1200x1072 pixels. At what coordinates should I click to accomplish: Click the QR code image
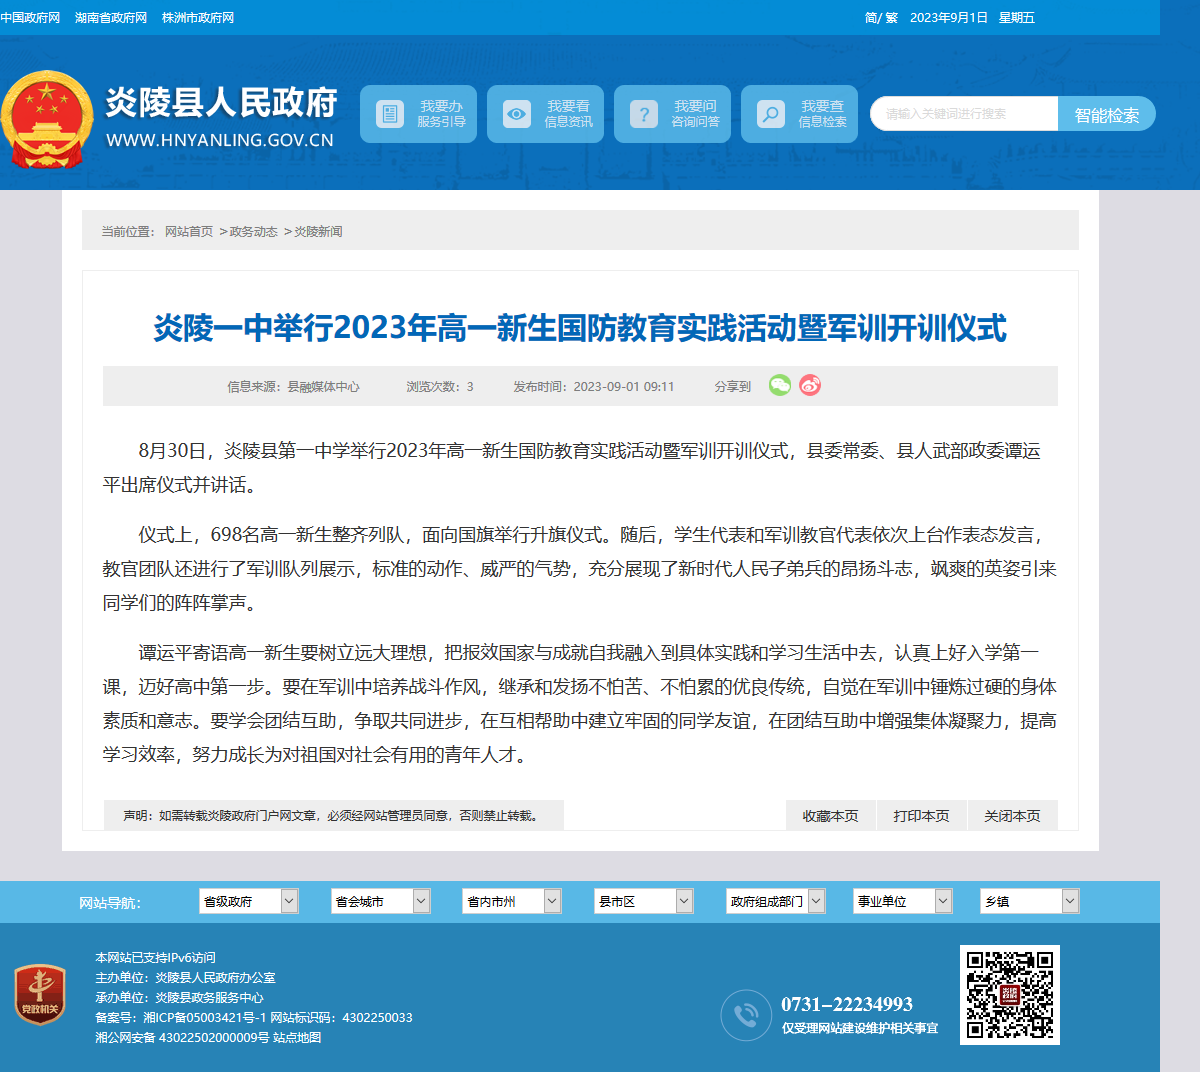pos(1010,995)
